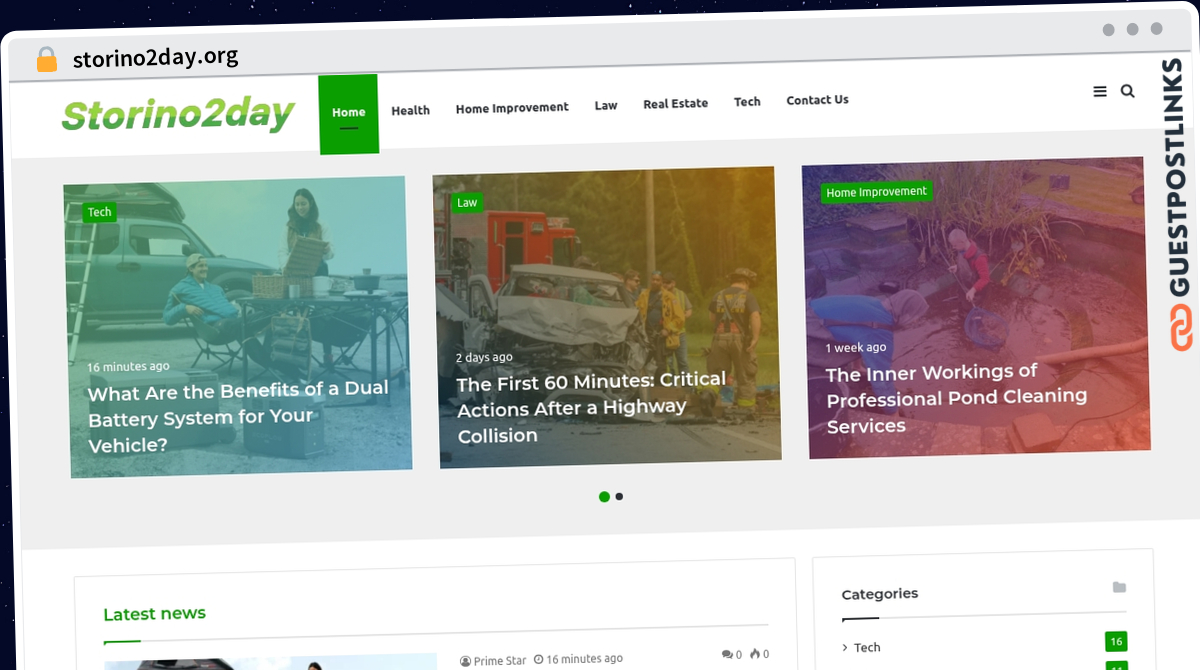
Task: Click the '16 minutes ago' text beside Prime Star
Action: click(x=585, y=659)
